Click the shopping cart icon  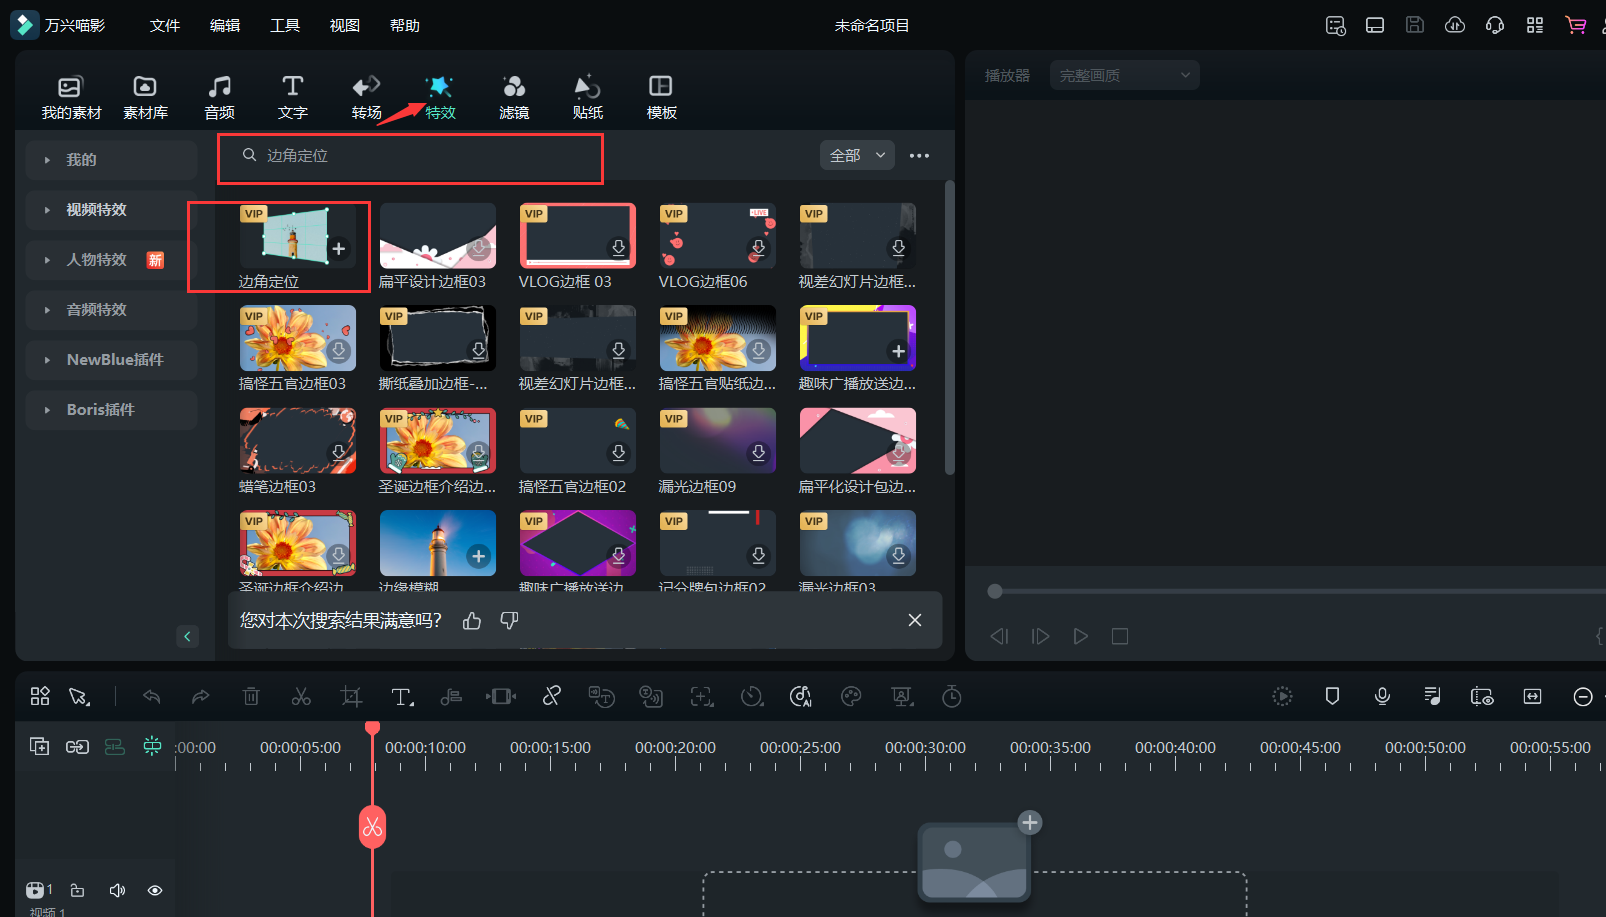(1575, 25)
